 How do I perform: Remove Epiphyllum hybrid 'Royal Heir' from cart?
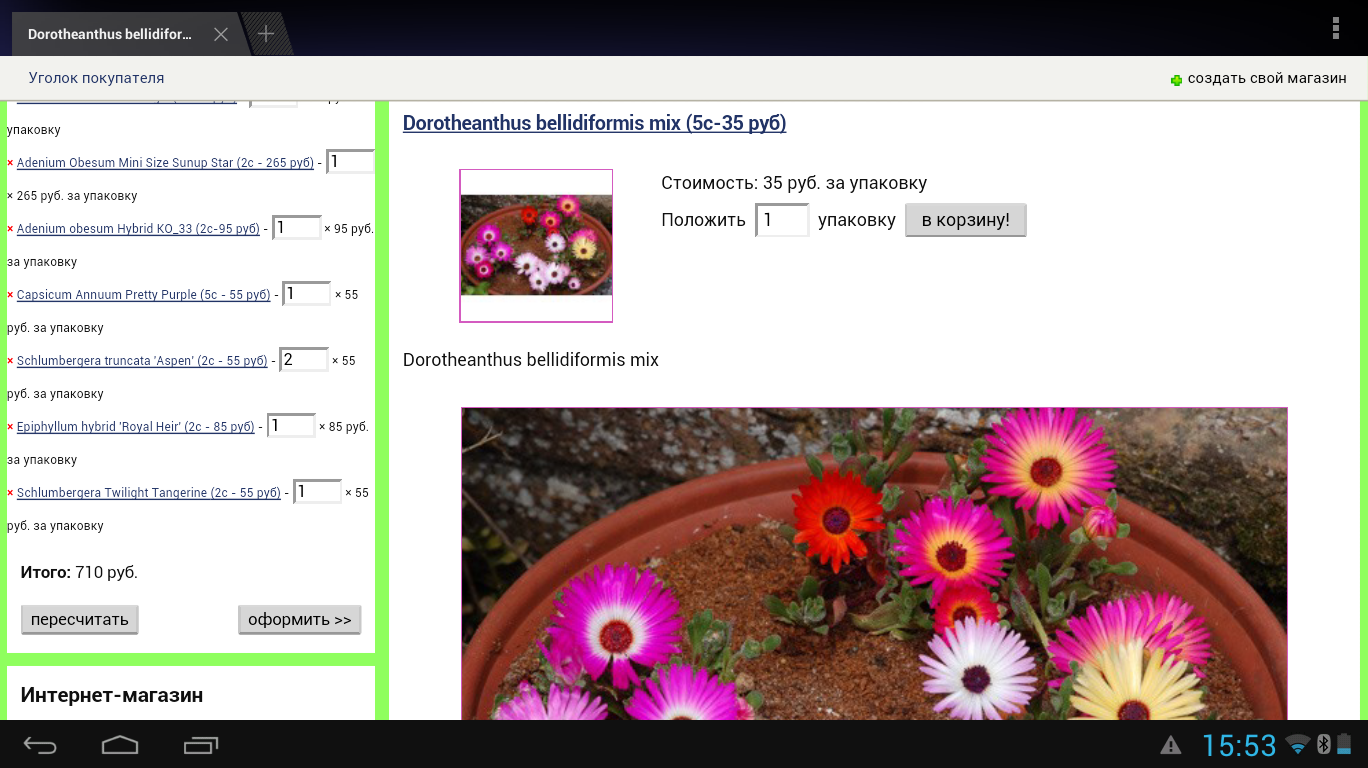(10, 427)
